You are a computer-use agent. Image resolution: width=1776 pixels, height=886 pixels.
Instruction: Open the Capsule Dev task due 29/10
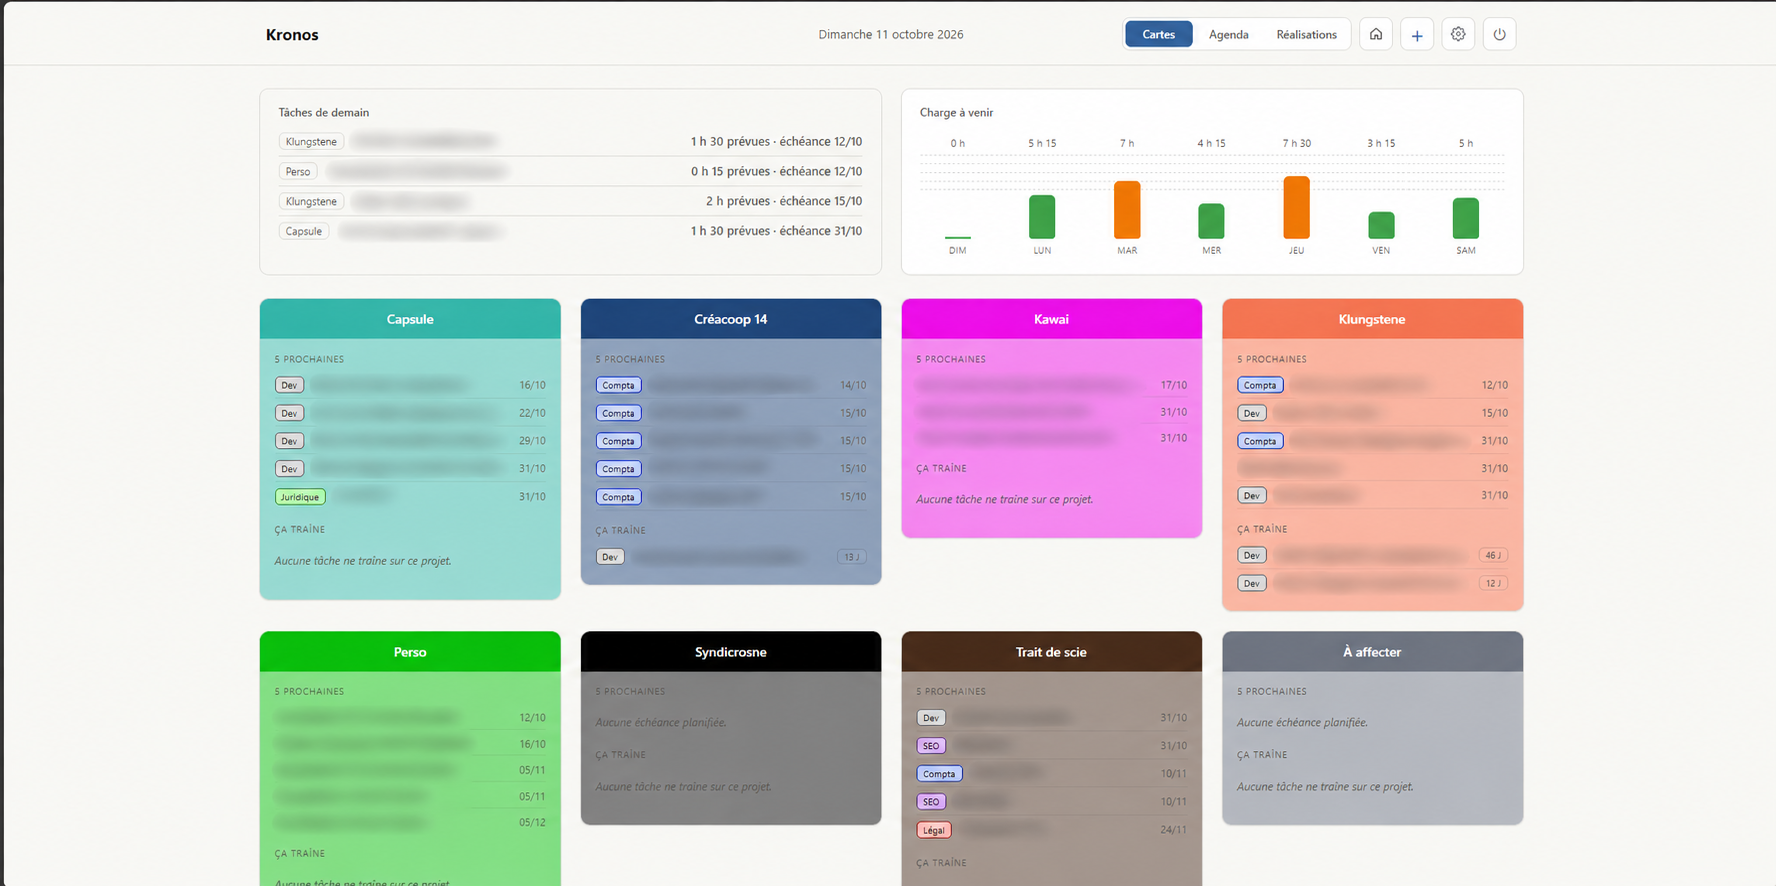[x=410, y=441]
